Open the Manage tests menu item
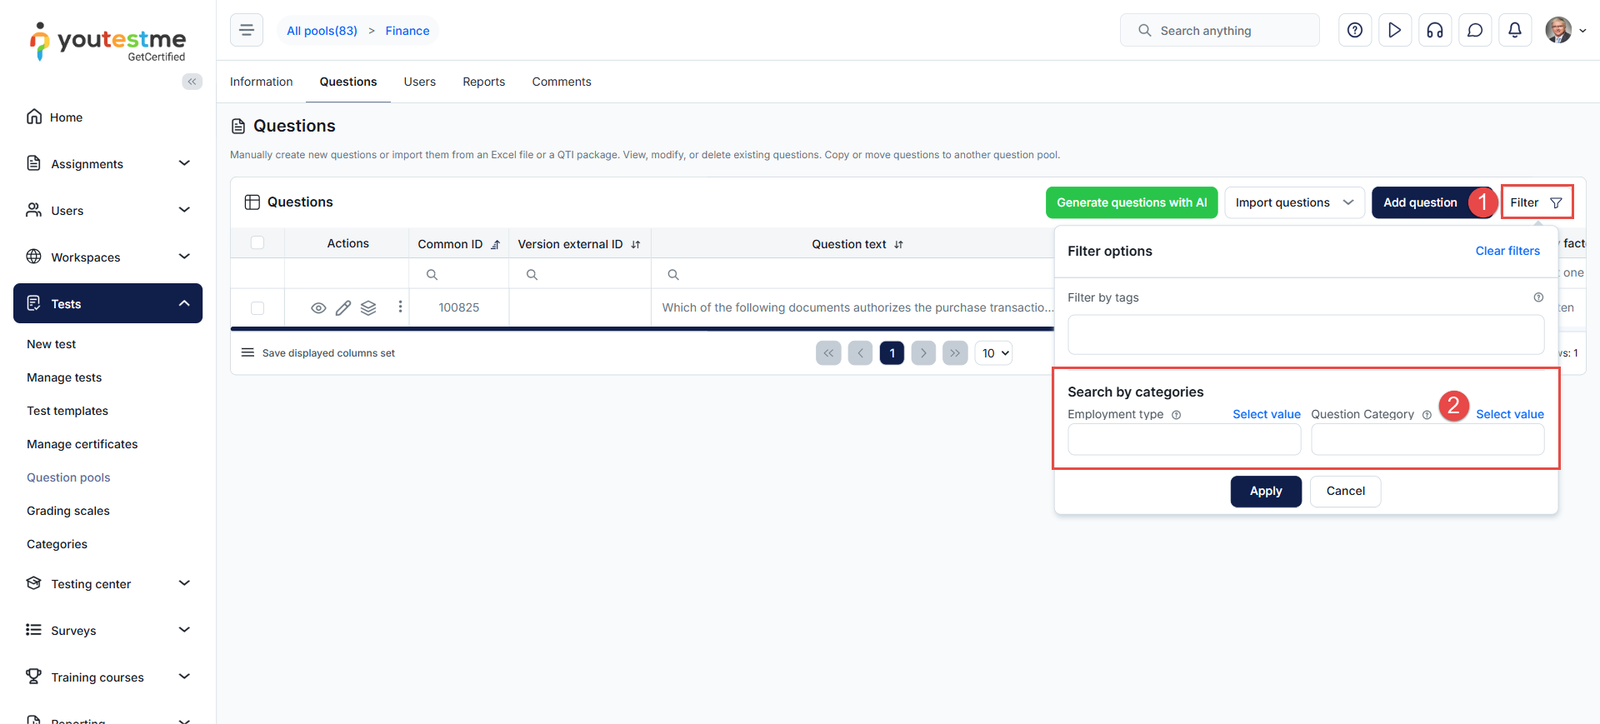The width and height of the screenshot is (1600, 724). (64, 378)
